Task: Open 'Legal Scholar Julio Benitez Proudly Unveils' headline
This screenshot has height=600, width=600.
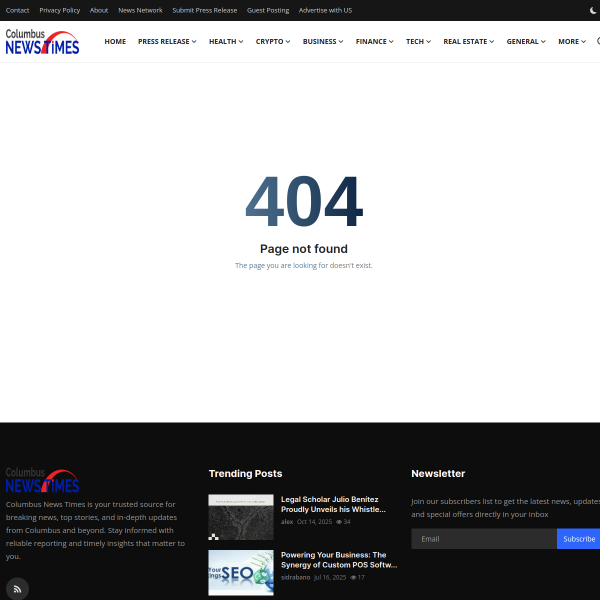Action: 333,504
